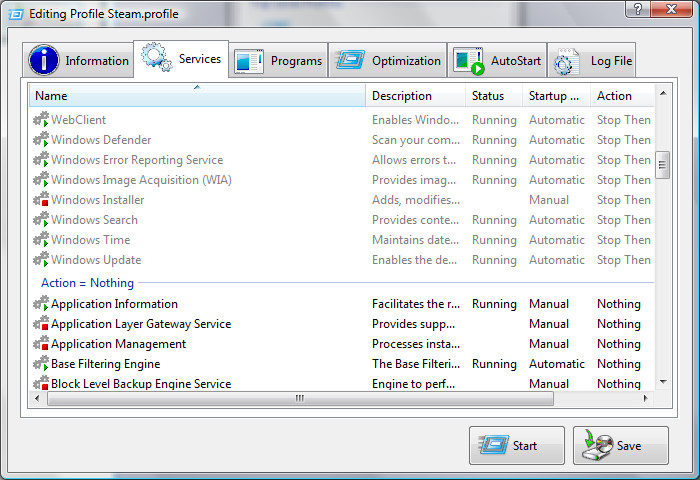Click Stop Then action for Windows Update
This screenshot has width=700, height=480.
click(x=624, y=260)
